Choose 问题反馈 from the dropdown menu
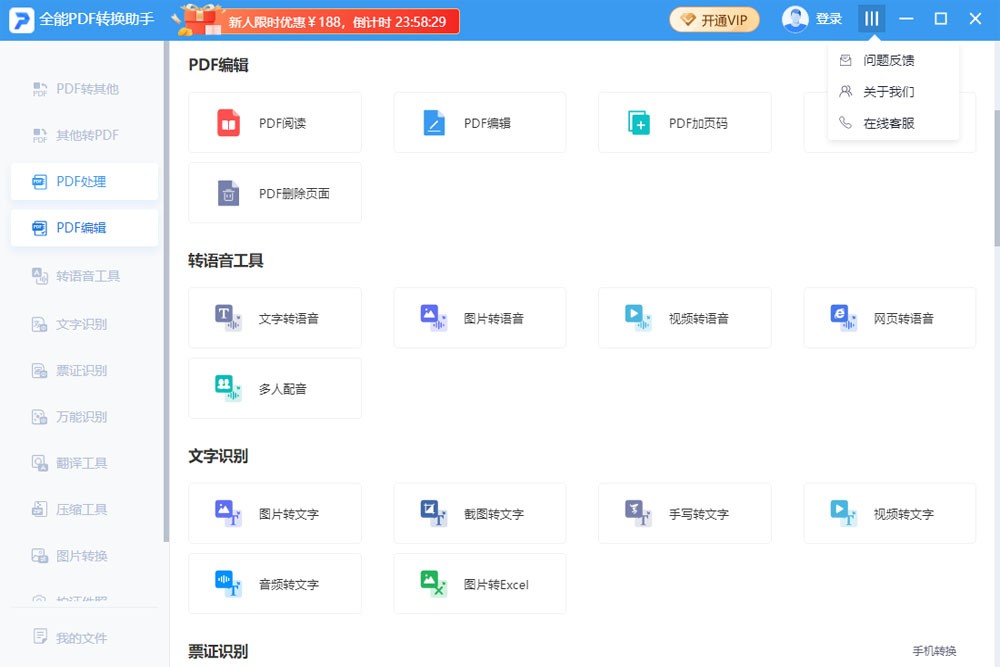Image resolution: width=1000 pixels, height=667 pixels. [888, 60]
